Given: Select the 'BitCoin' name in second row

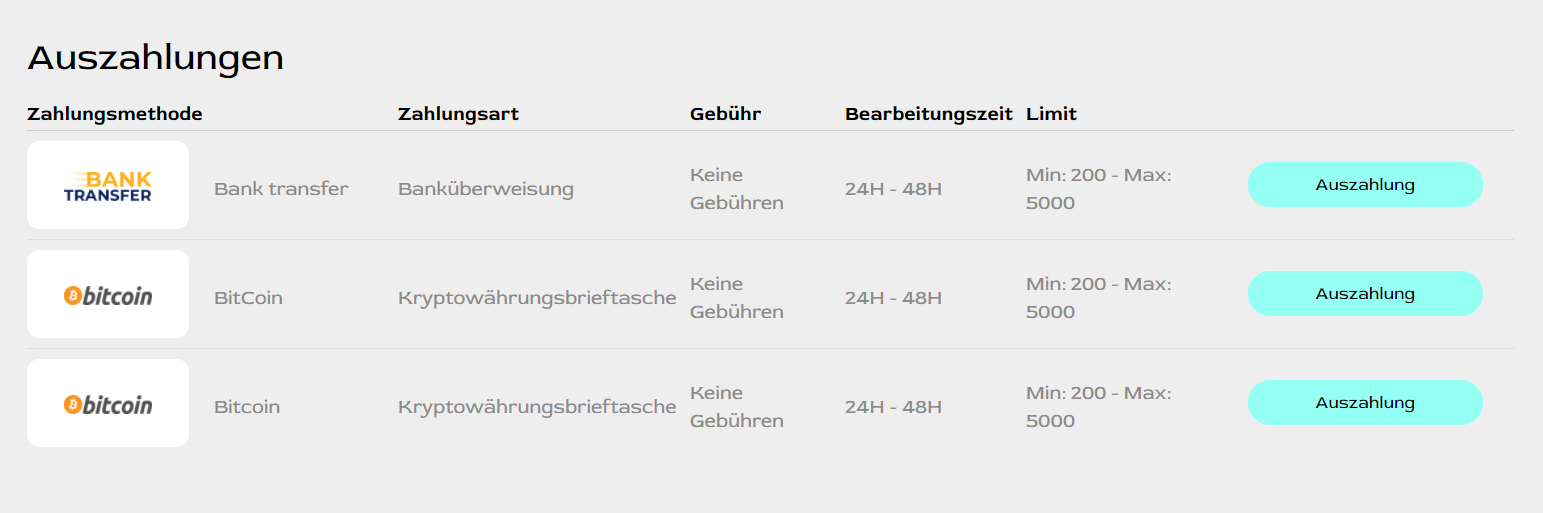Looking at the screenshot, I should pos(248,298).
